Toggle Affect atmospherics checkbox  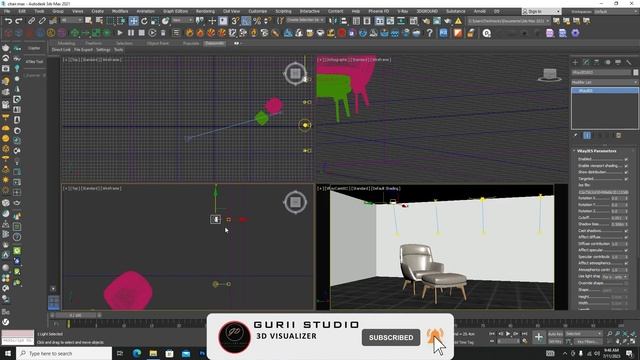(x=626, y=263)
